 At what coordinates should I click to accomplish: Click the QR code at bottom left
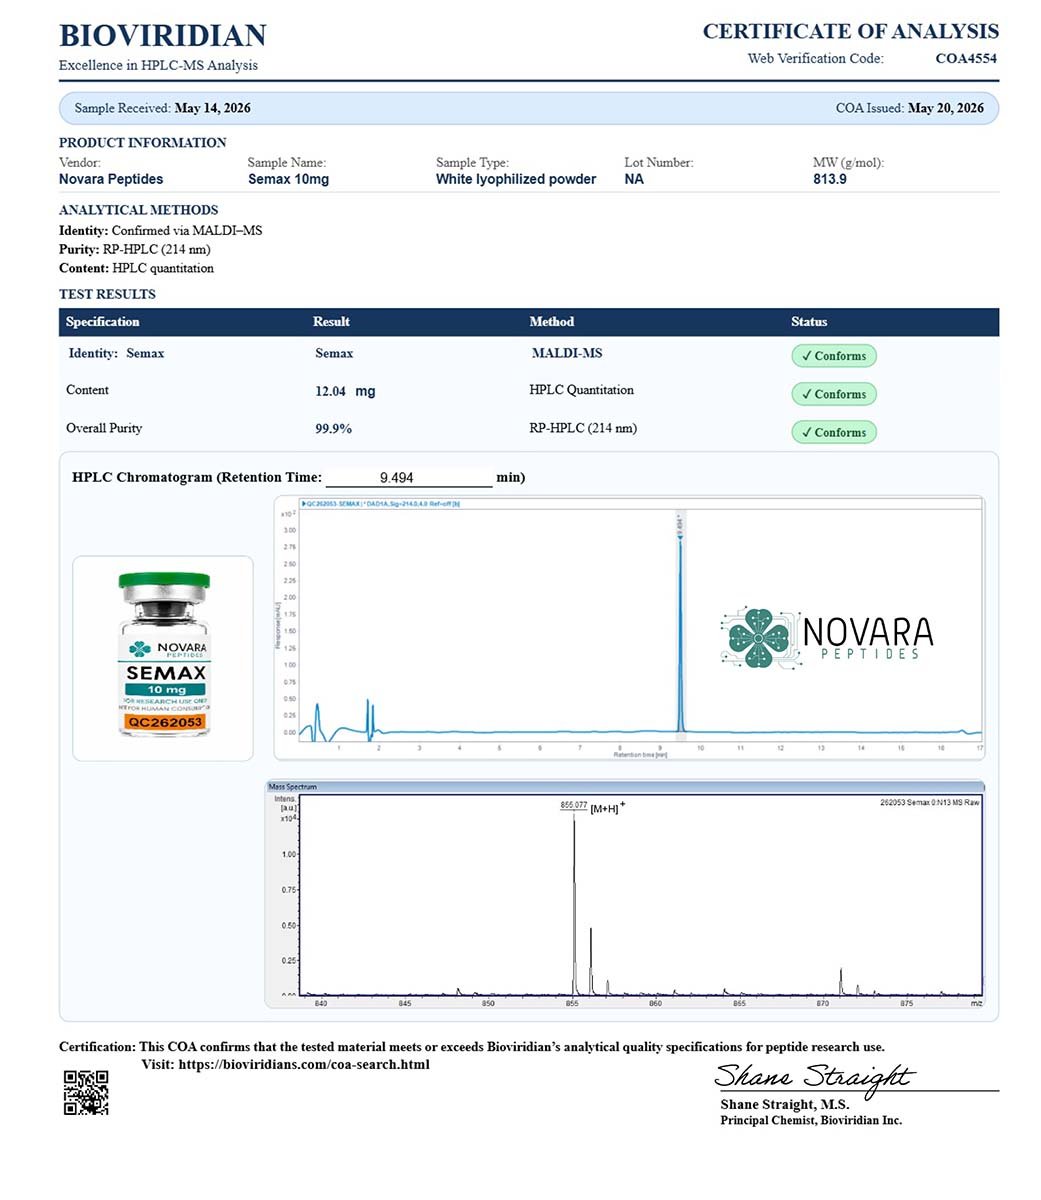pos(86,1092)
